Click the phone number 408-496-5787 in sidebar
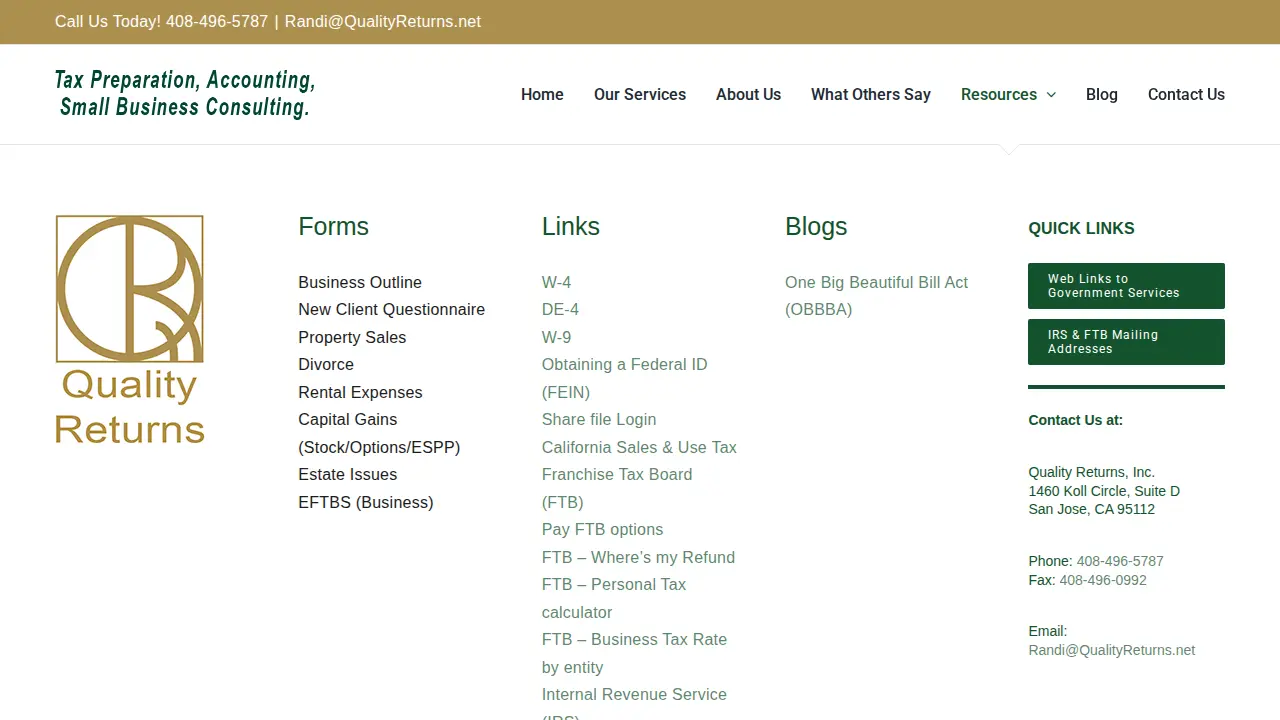Viewport: 1280px width, 720px height. click(1120, 562)
